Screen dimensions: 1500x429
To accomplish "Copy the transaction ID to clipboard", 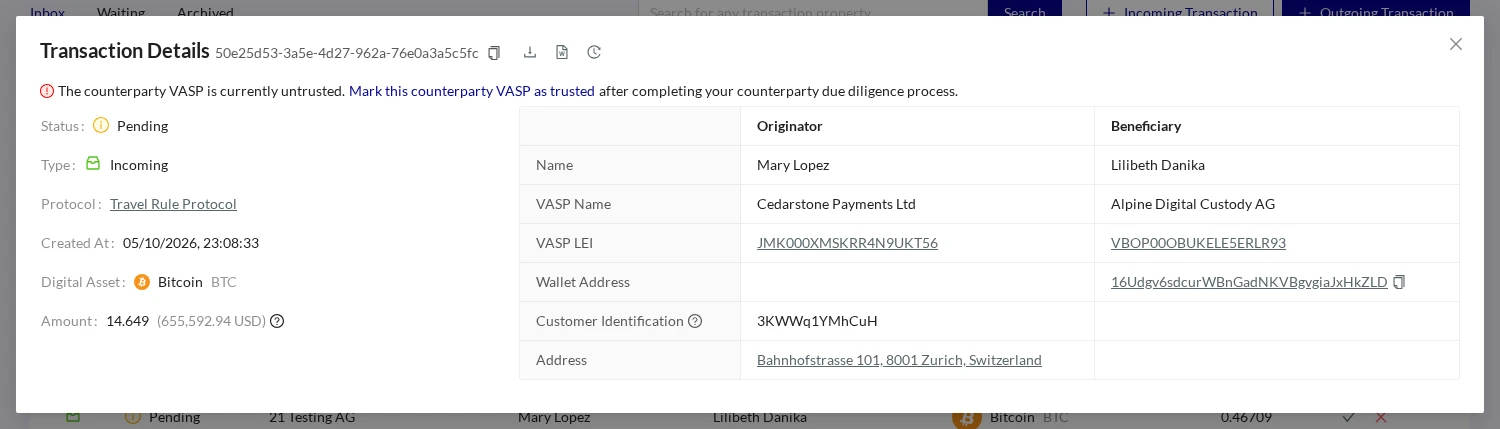I will (494, 52).
